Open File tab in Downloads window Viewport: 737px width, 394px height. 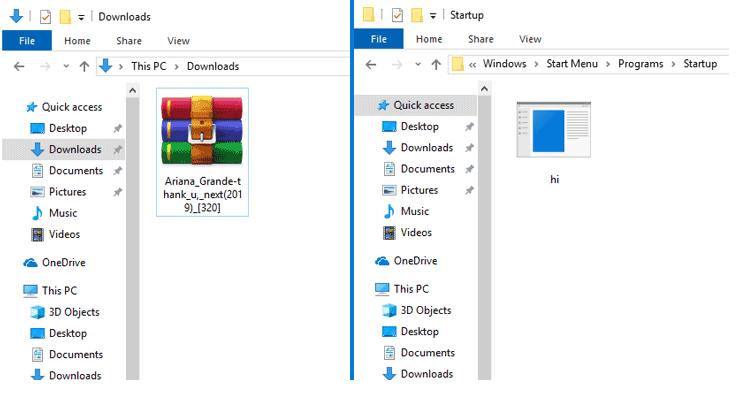[27, 41]
